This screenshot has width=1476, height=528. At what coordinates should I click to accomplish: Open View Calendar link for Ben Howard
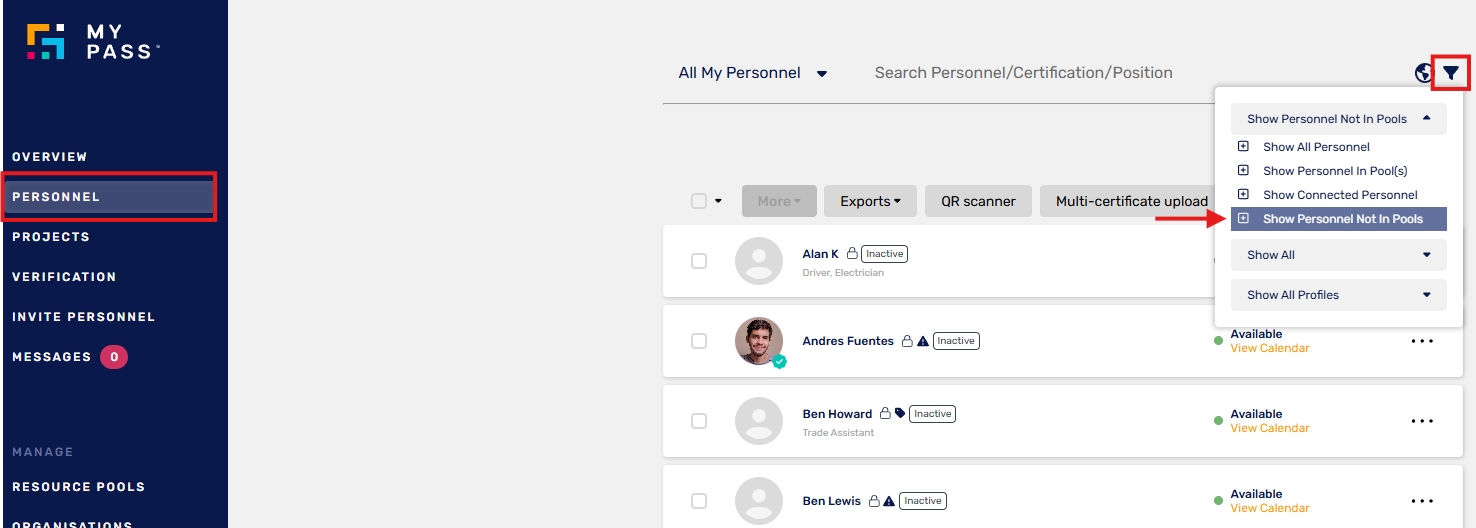(x=1270, y=428)
